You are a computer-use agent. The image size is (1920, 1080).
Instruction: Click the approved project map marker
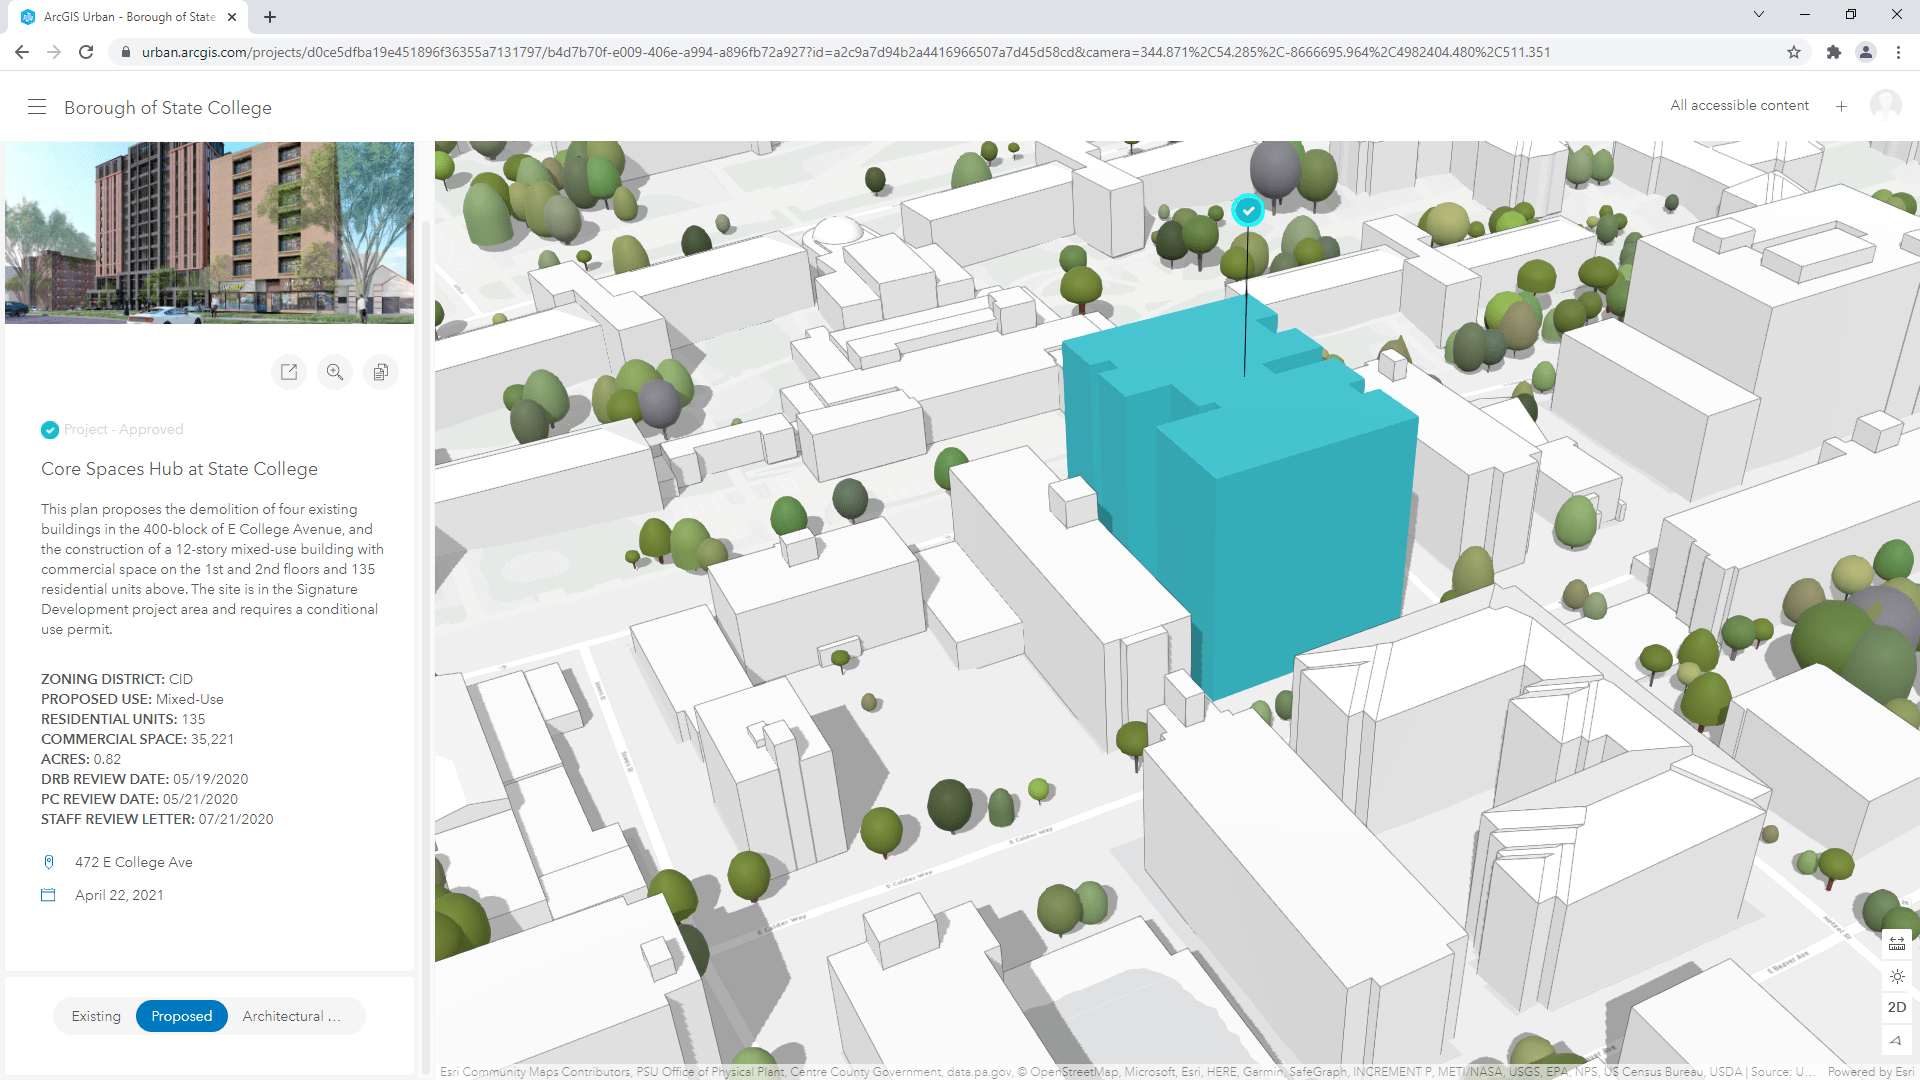1247,210
